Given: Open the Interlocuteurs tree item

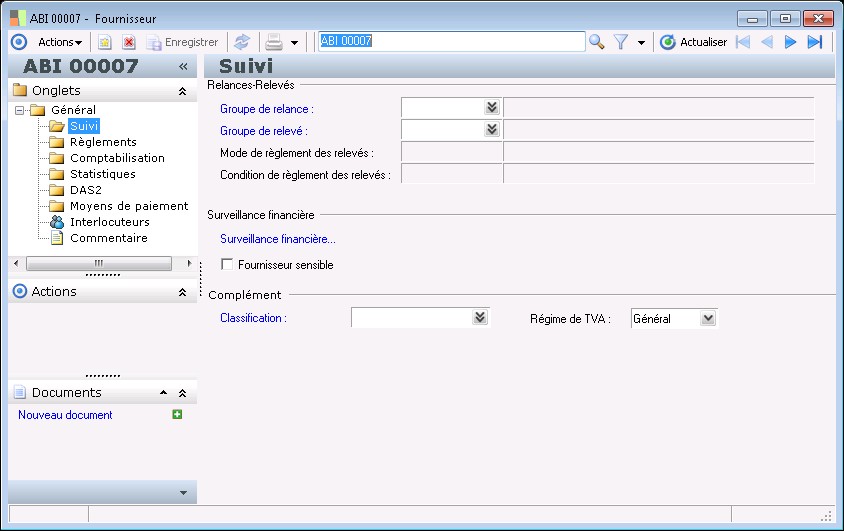Looking at the screenshot, I should pyautogui.click(x=109, y=222).
